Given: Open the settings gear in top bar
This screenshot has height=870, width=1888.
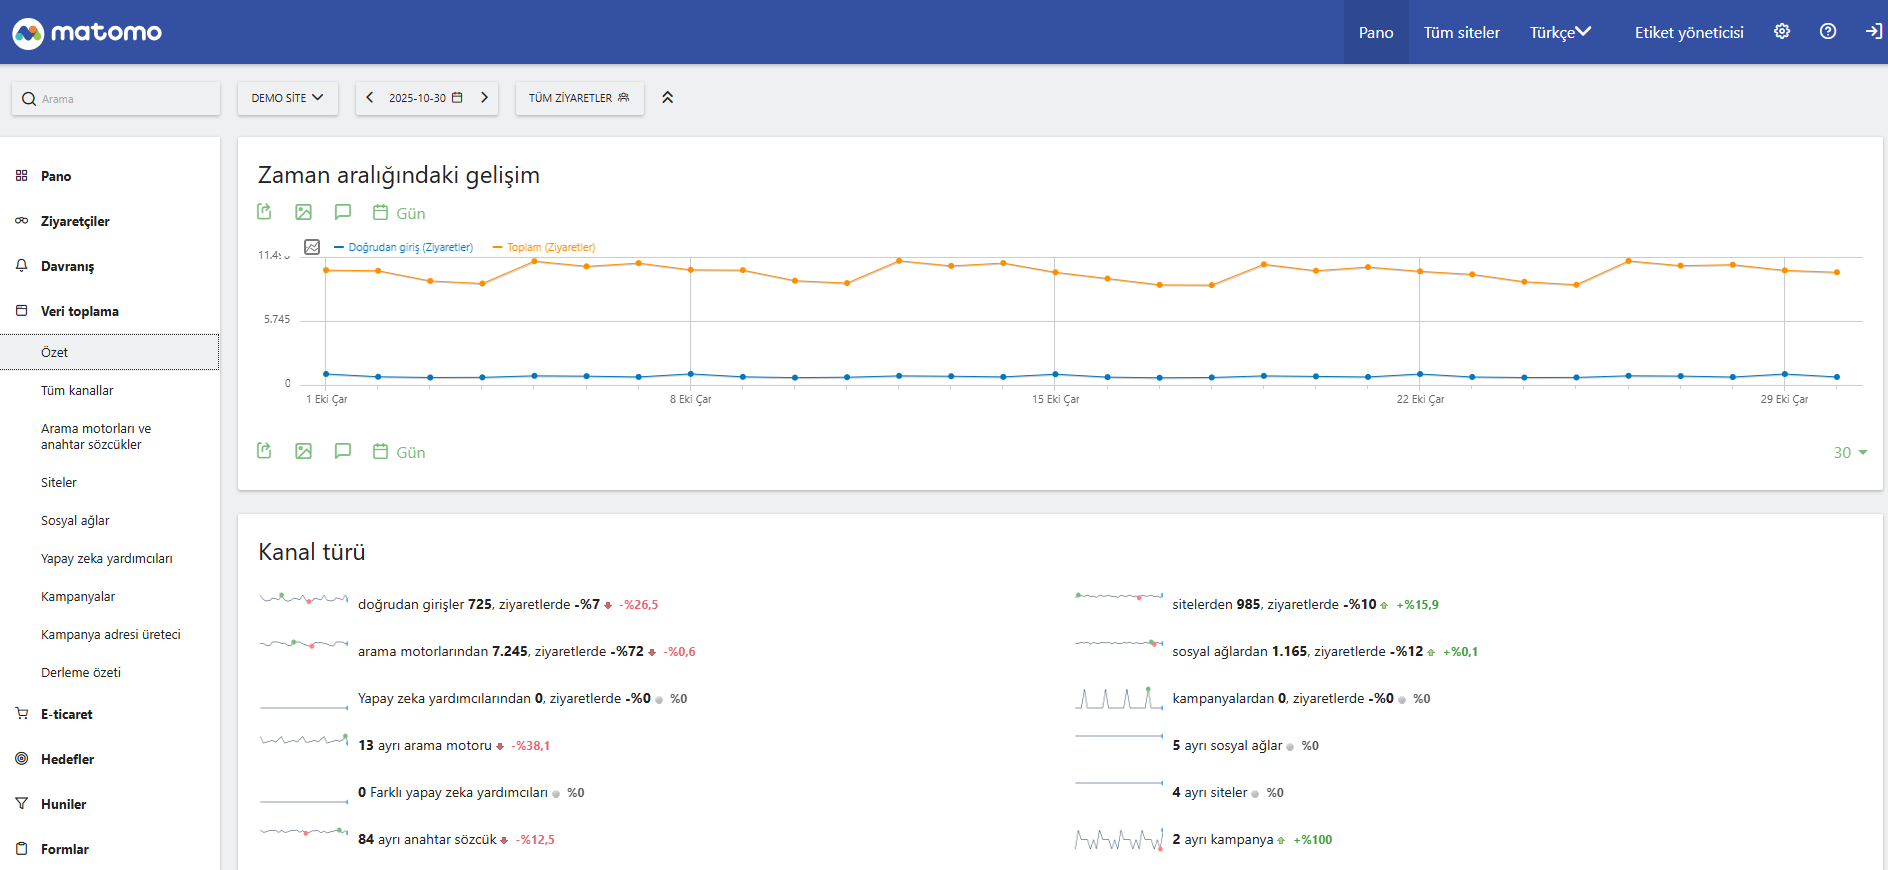Looking at the screenshot, I should 1782,32.
